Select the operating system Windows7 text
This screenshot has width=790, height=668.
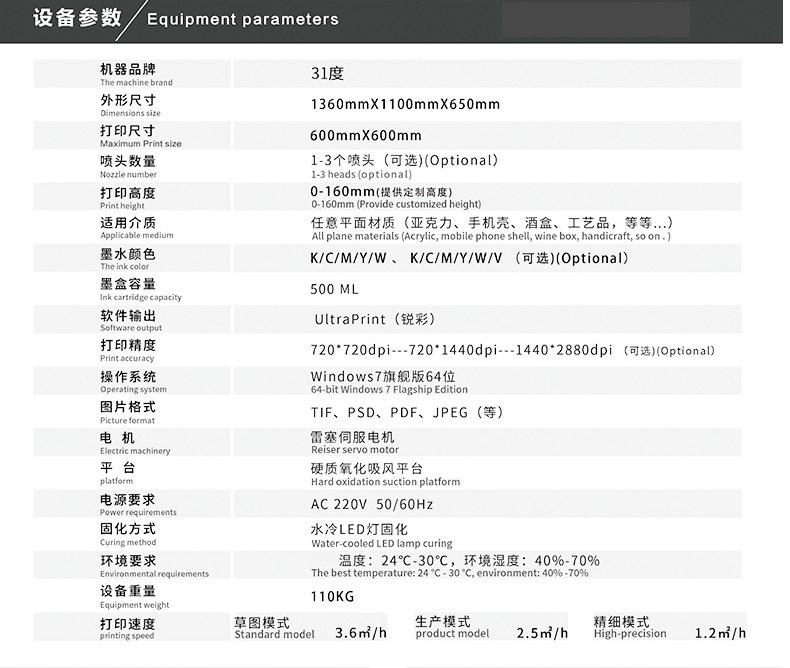click(x=383, y=377)
